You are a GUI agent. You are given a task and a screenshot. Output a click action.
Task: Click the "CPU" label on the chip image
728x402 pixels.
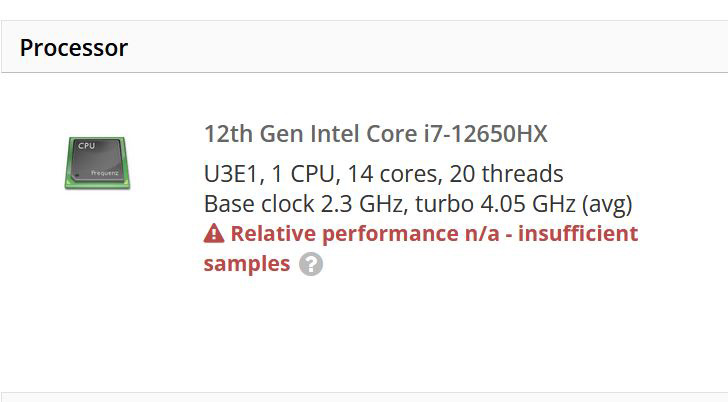pyautogui.click(x=86, y=147)
